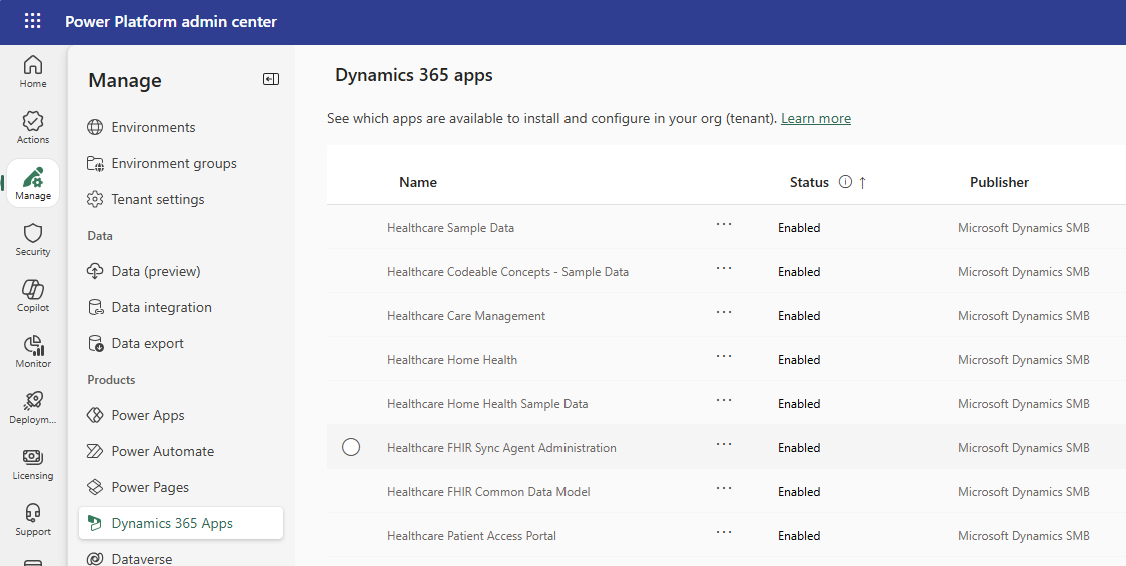1126x566 pixels.
Task: Click the Power Apps icon
Action: [95, 415]
